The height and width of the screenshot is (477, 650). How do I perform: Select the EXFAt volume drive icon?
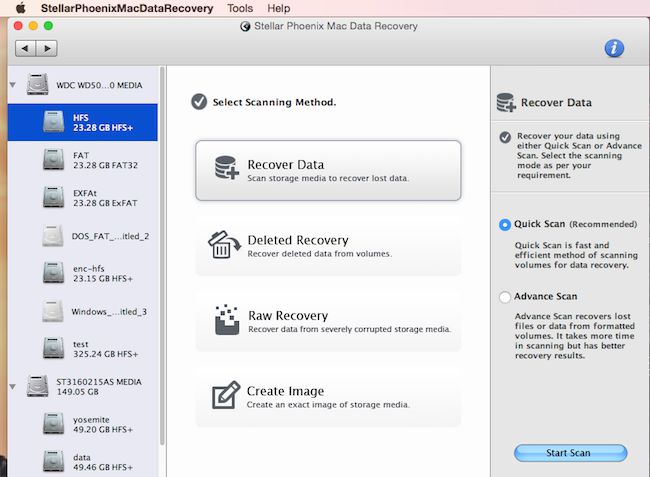(x=53, y=197)
